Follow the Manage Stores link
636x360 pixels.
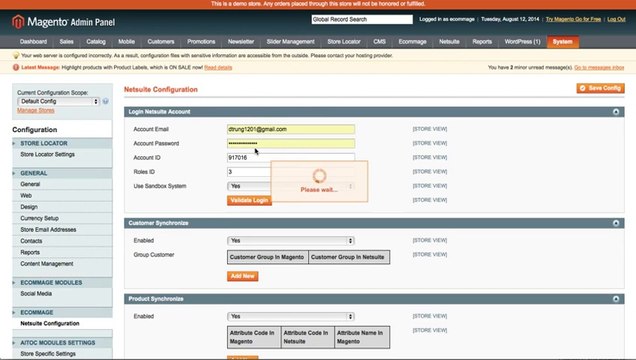pos(36,110)
